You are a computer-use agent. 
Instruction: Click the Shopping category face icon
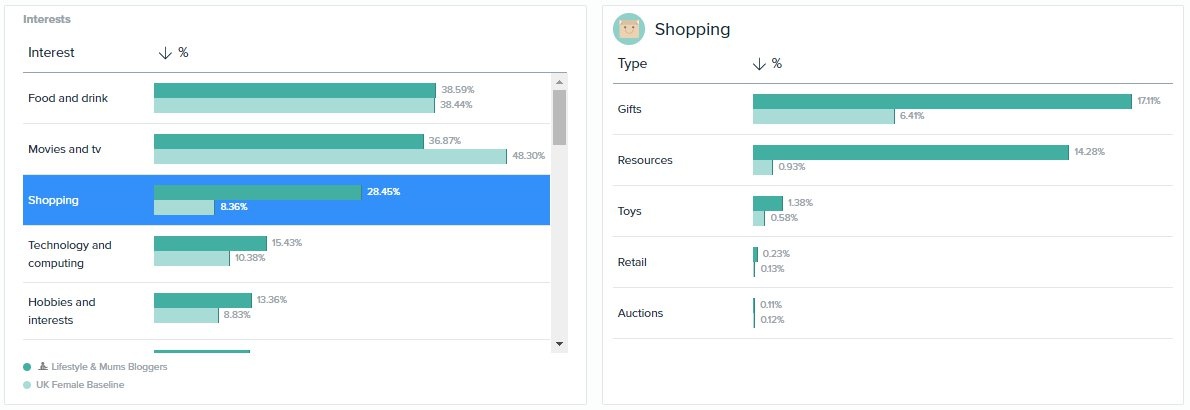[628, 29]
